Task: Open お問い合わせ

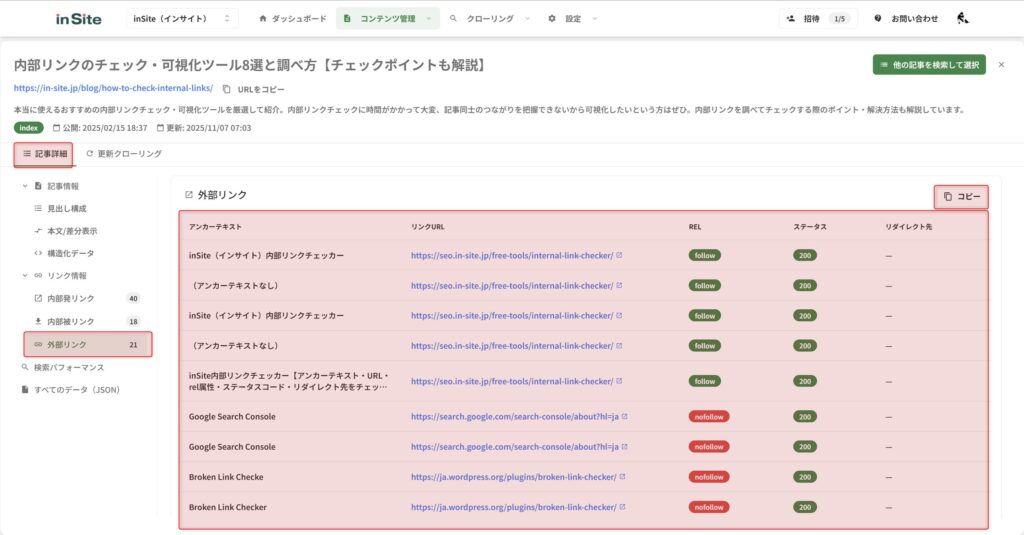Action: tap(906, 19)
